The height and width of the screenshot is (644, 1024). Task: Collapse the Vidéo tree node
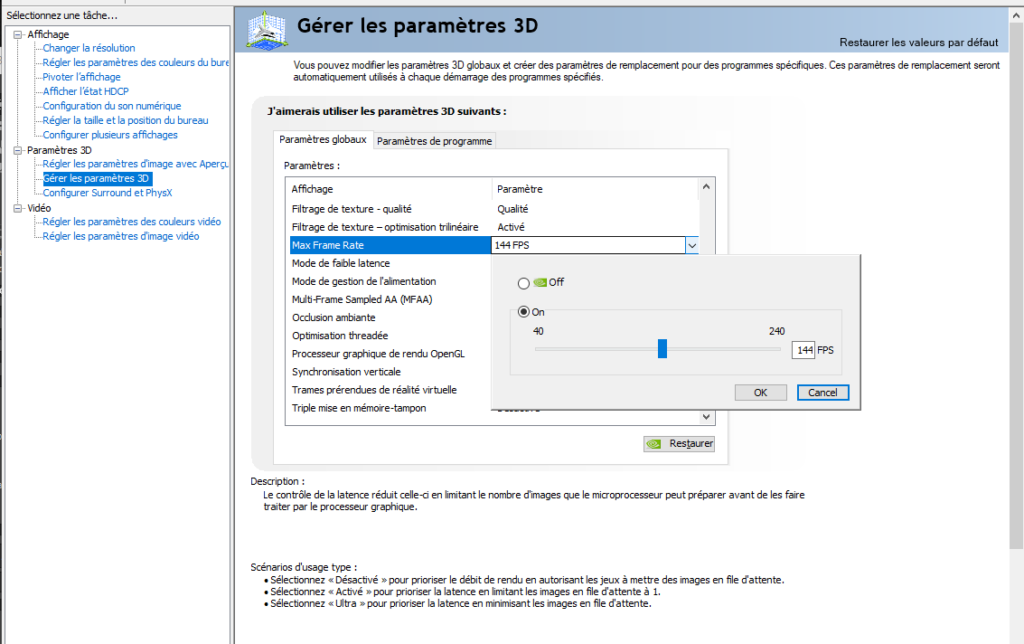click(x=17, y=208)
